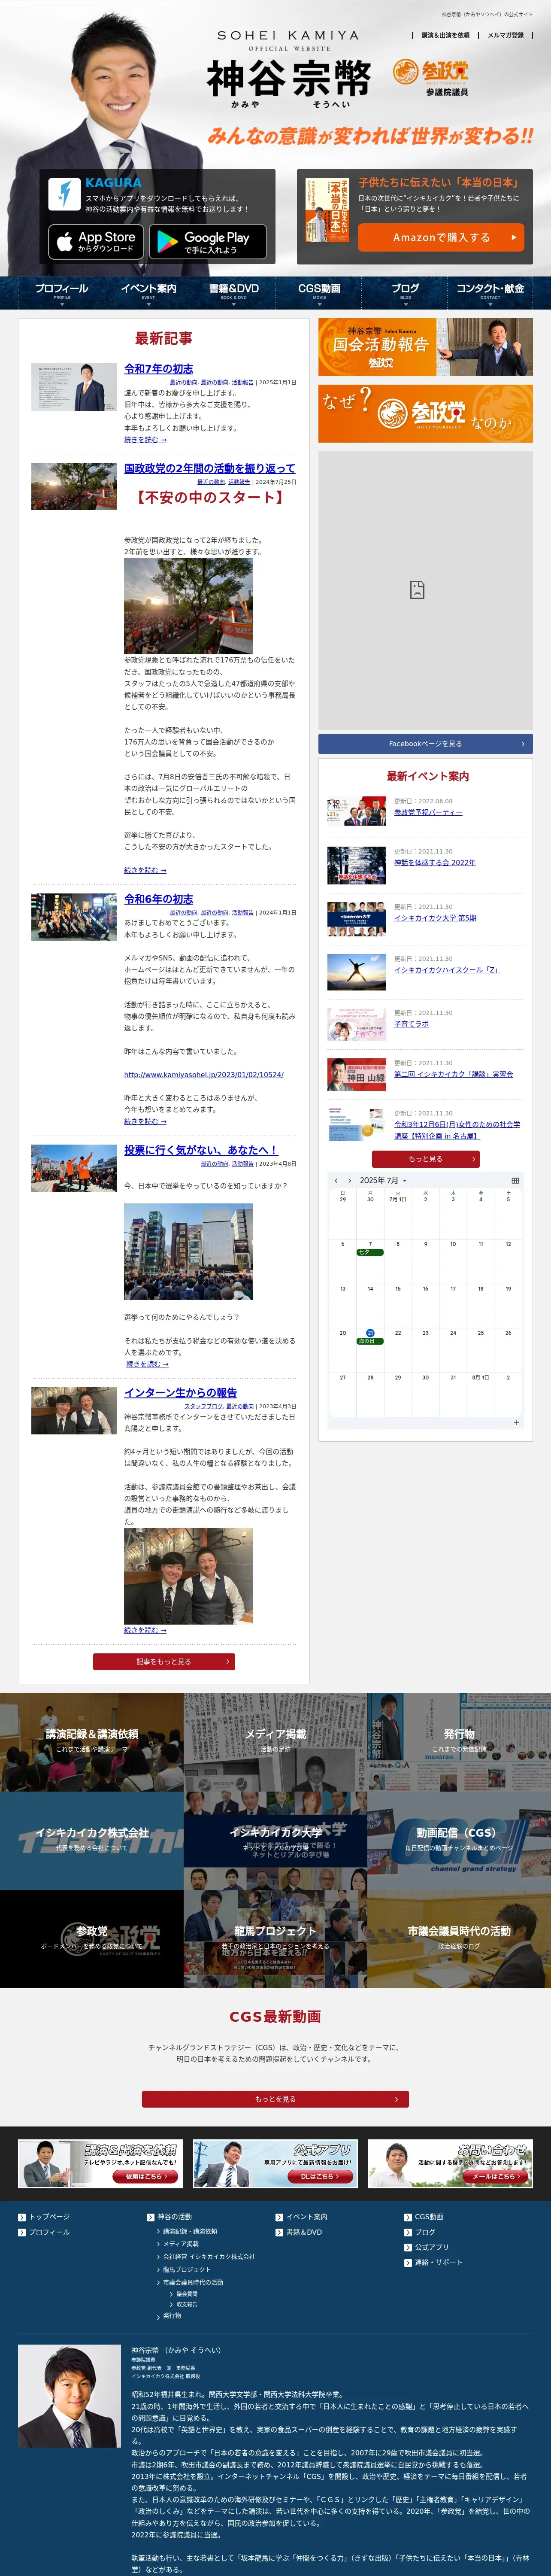The image size is (551, 2576).
Task: Click the Amazonで購入する button
Action: 441,237
